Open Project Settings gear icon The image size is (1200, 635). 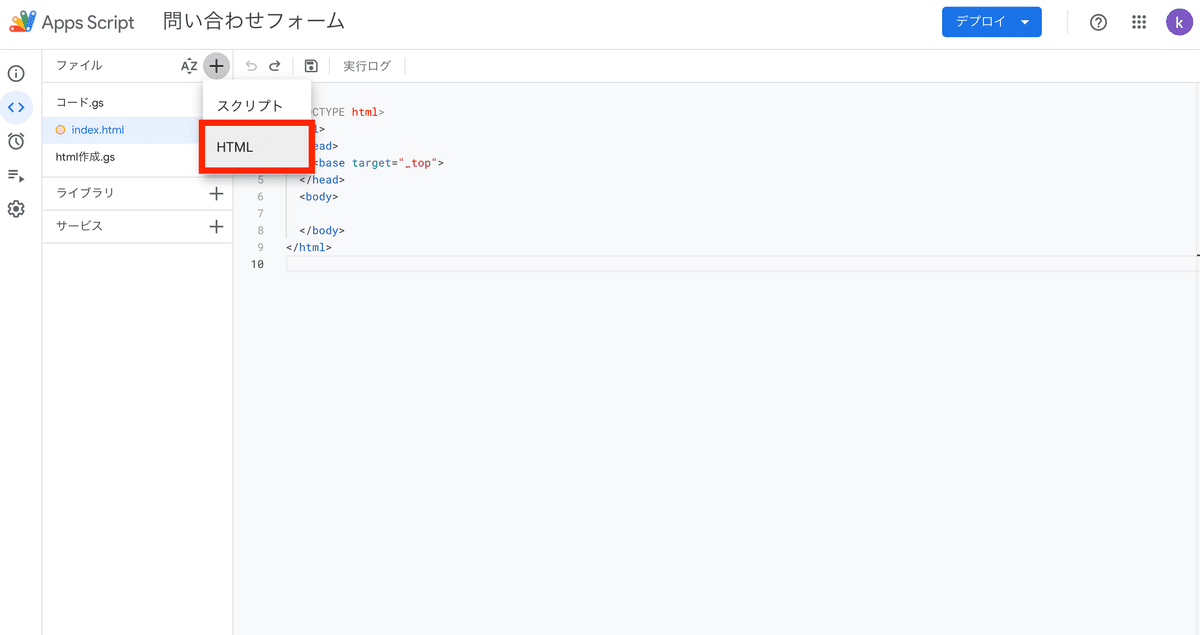(x=16, y=209)
